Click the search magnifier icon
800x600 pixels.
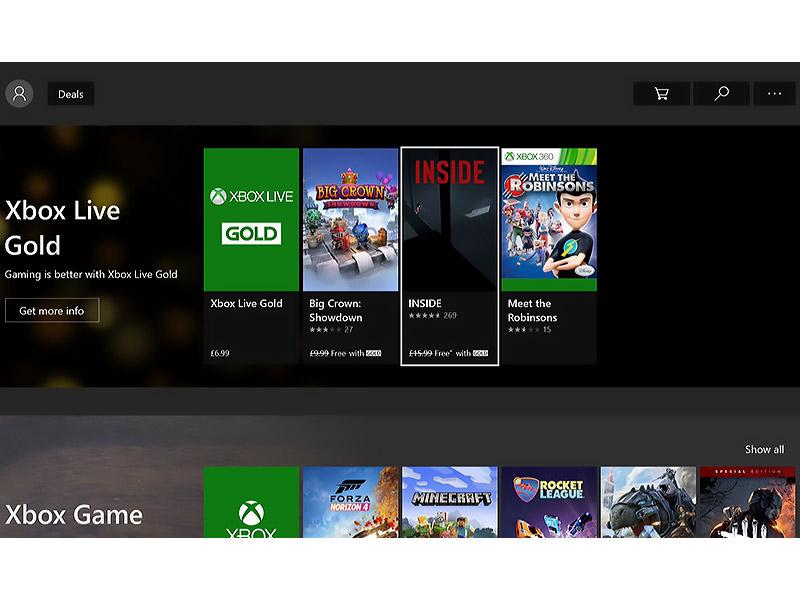pyautogui.click(x=721, y=94)
